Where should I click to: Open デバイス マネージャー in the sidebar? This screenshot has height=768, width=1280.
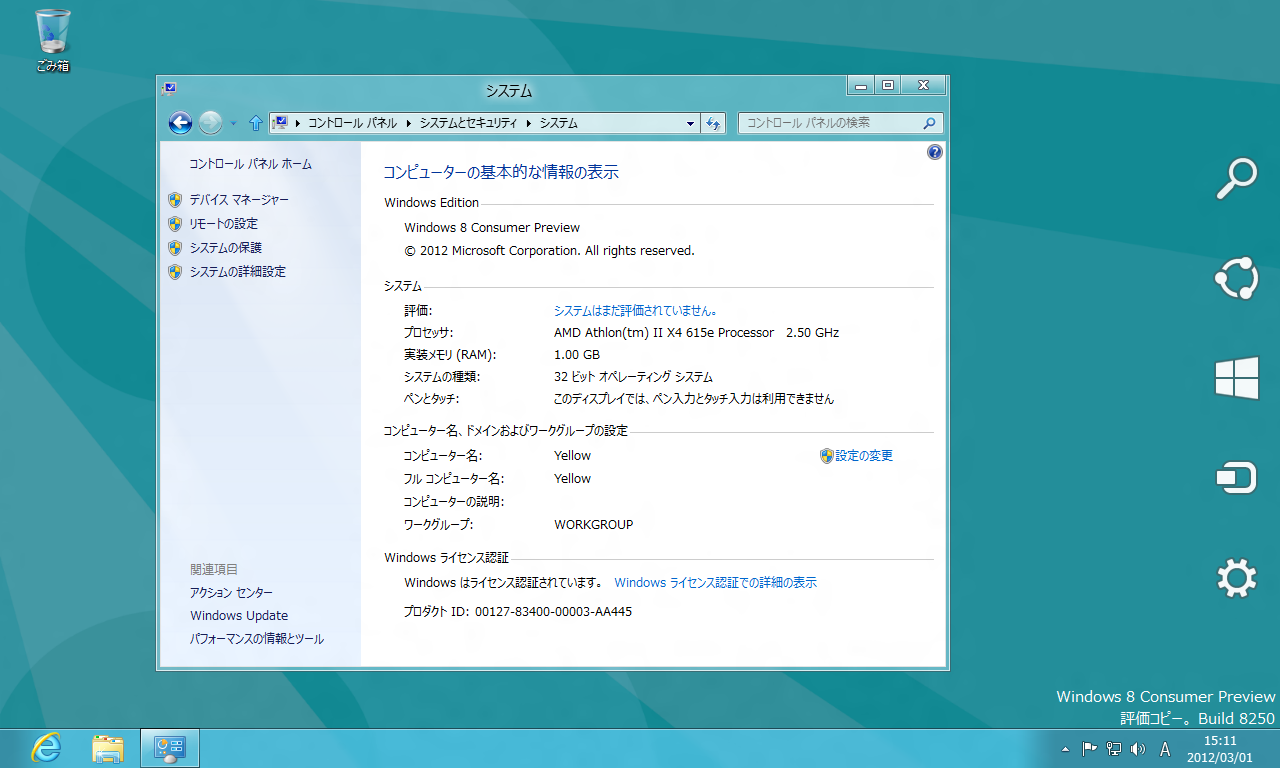click(239, 200)
